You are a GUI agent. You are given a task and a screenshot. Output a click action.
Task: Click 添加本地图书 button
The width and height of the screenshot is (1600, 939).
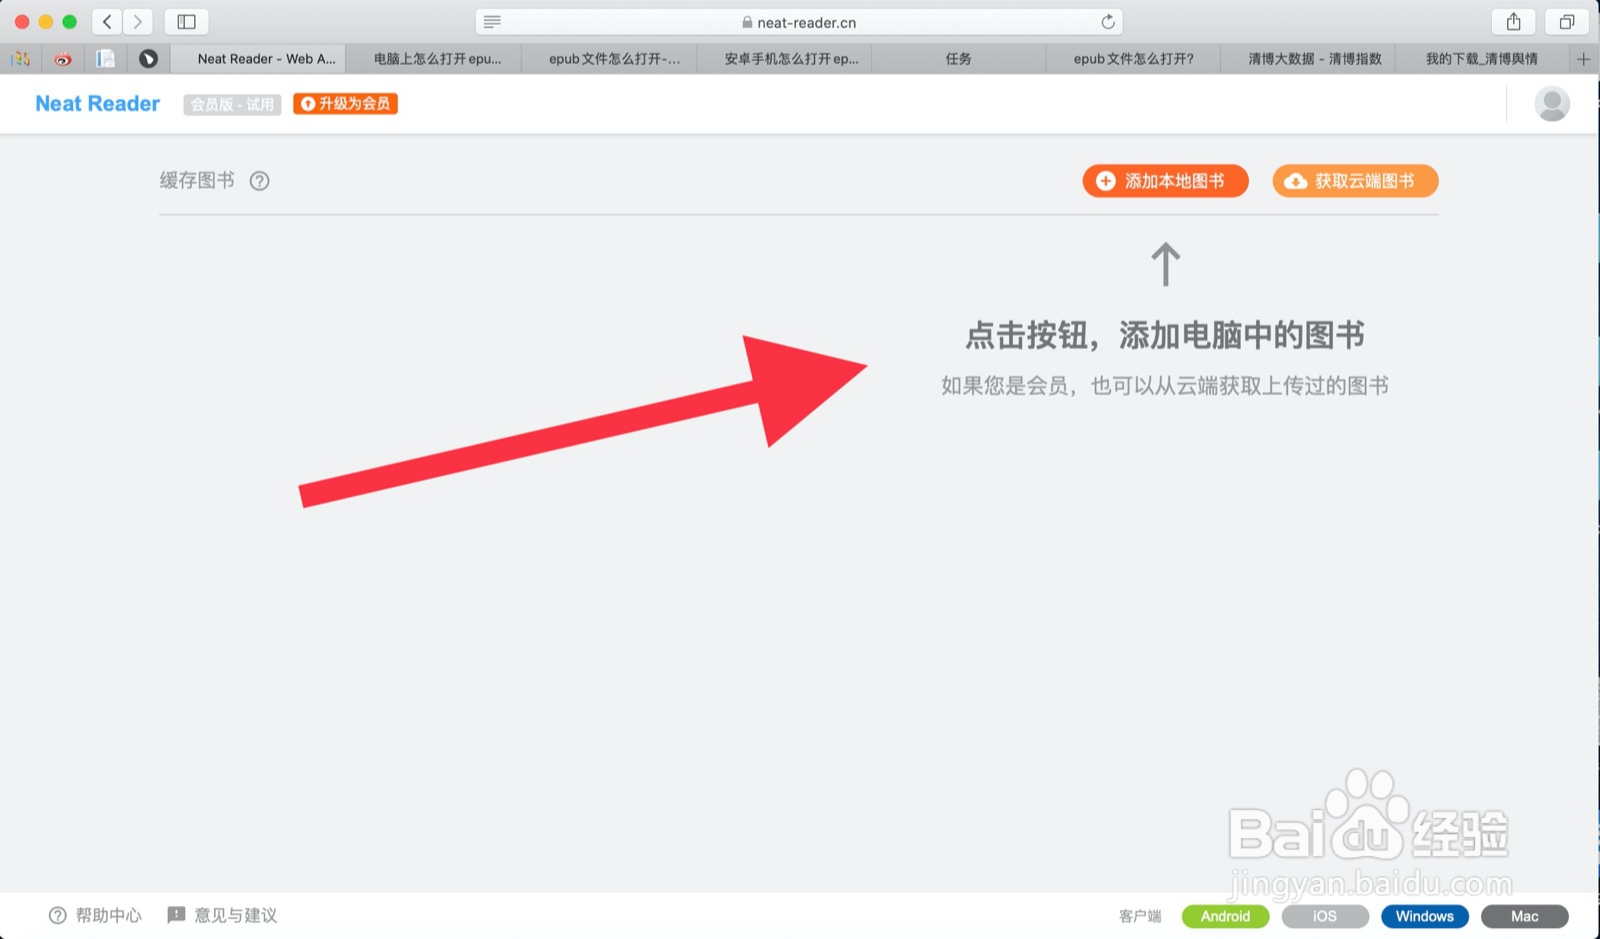pos(1165,181)
